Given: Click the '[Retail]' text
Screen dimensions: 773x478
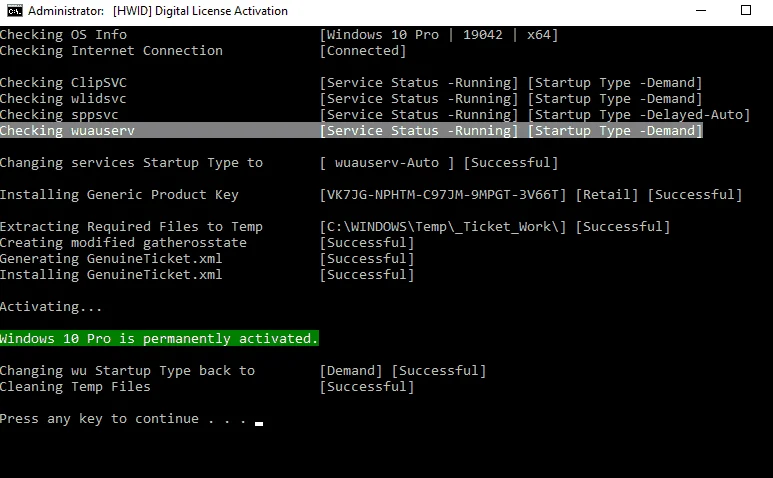Looking at the screenshot, I should tap(607, 195).
